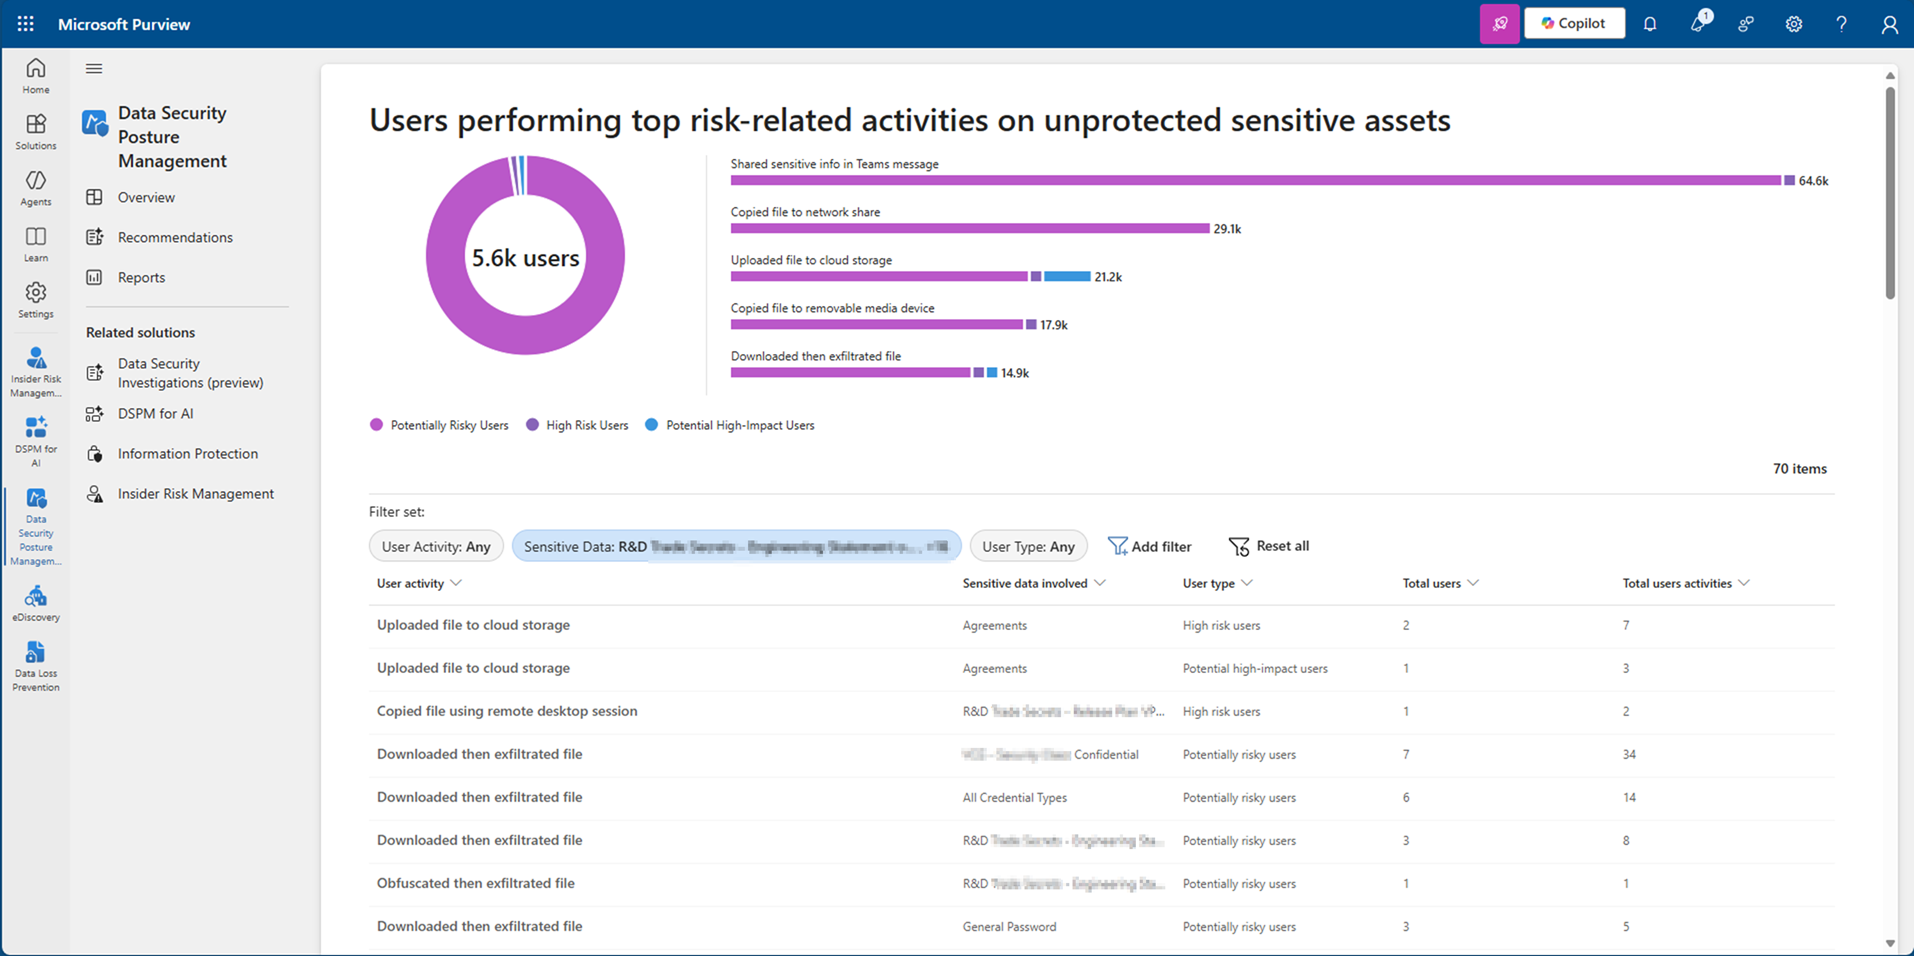This screenshot has height=956, width=1914.
Task: Open the app launcher waffle icon
Action: tap(25, 24)
